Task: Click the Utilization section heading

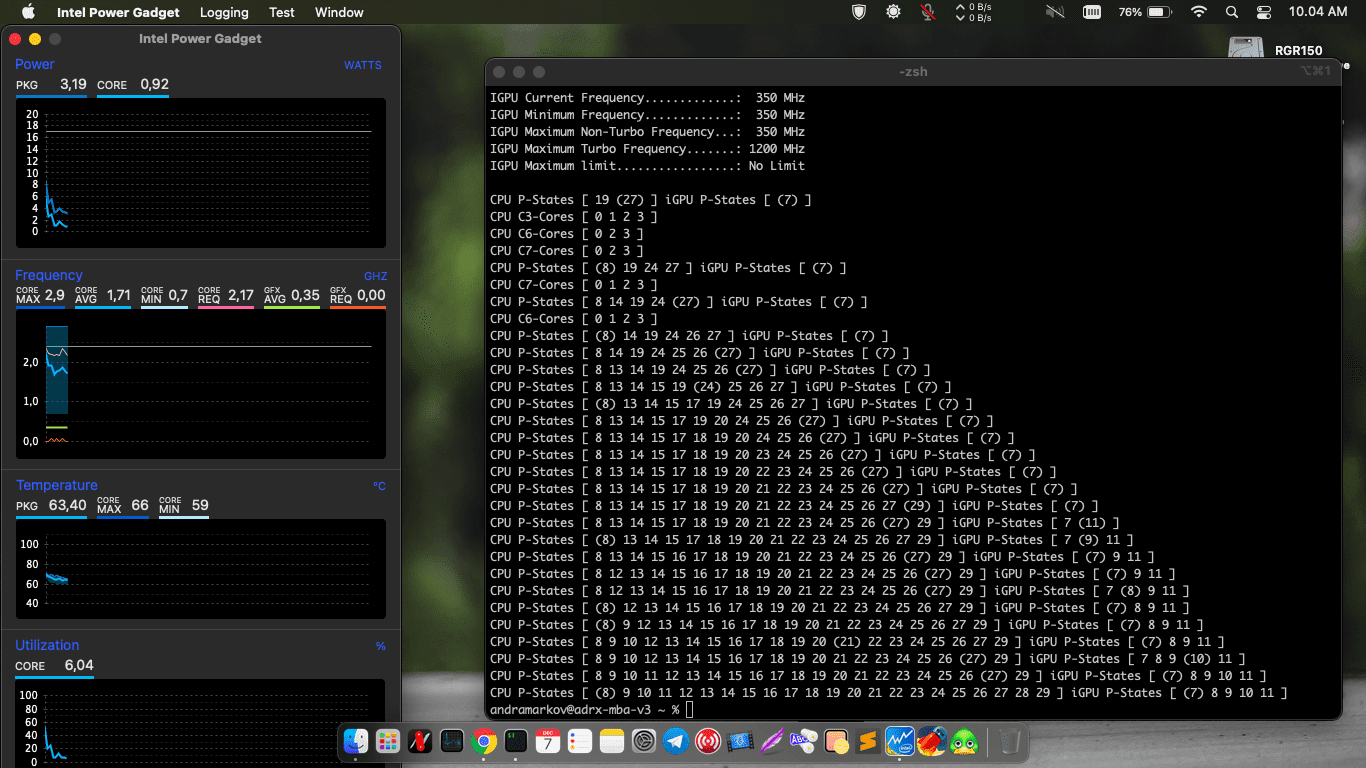Action: pyautogui.click(x=47, y=645)
